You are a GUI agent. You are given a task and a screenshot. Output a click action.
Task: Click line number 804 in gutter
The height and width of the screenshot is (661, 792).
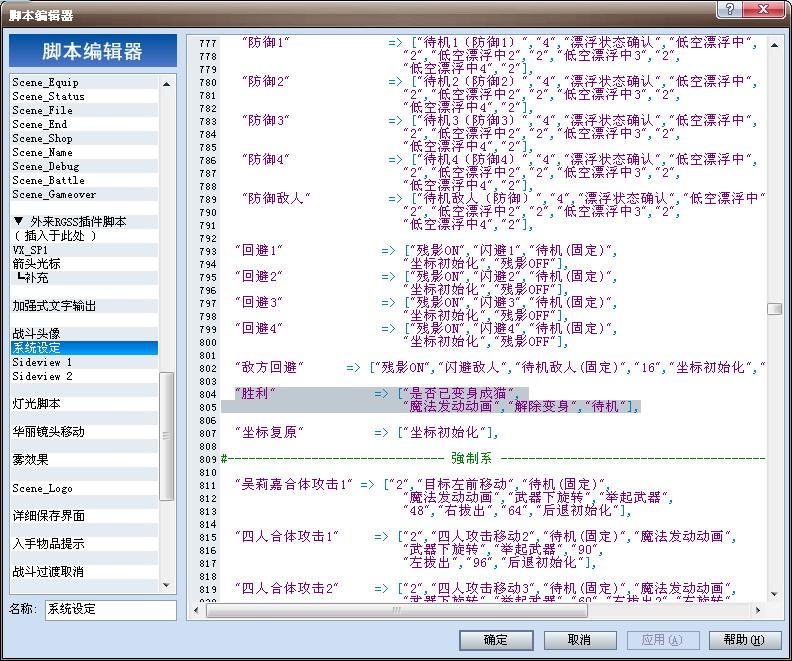click(208, 394)
